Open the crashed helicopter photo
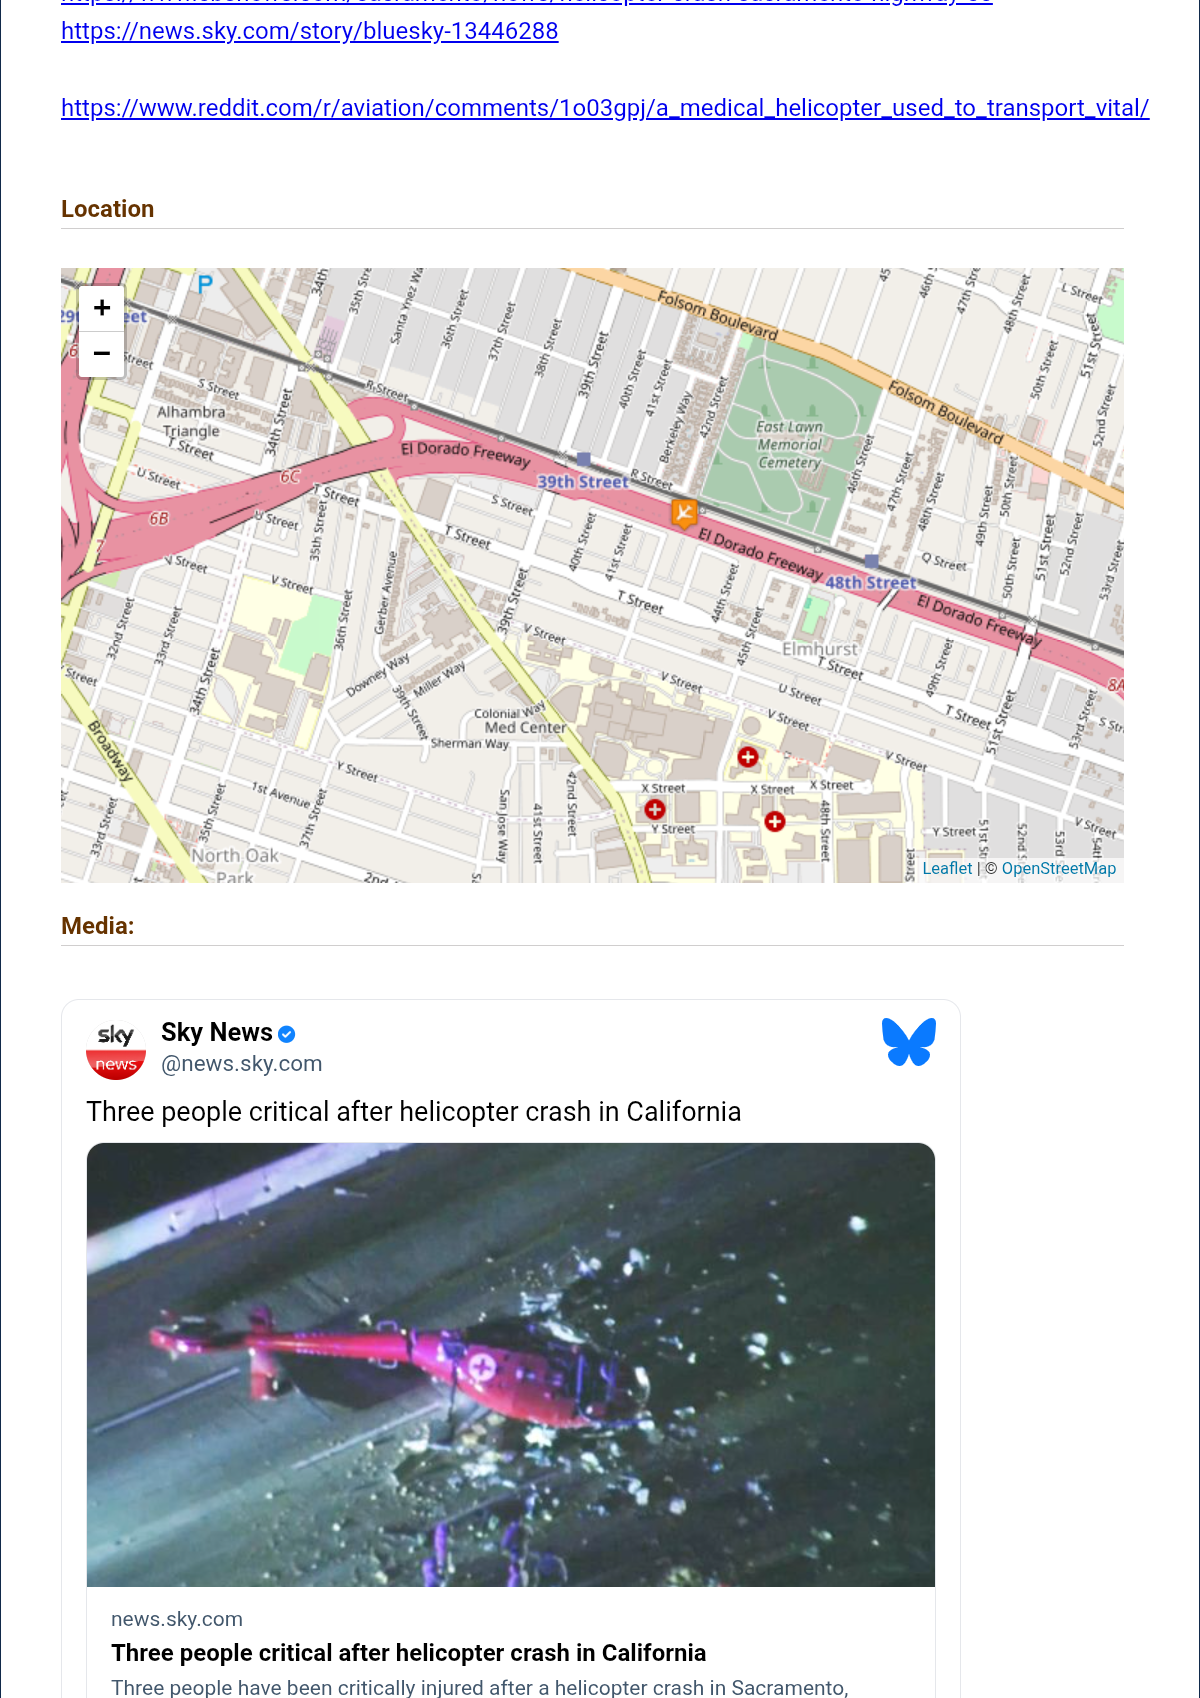The width and height of the screenshot is (1200, 1698). click(511, 1365)
